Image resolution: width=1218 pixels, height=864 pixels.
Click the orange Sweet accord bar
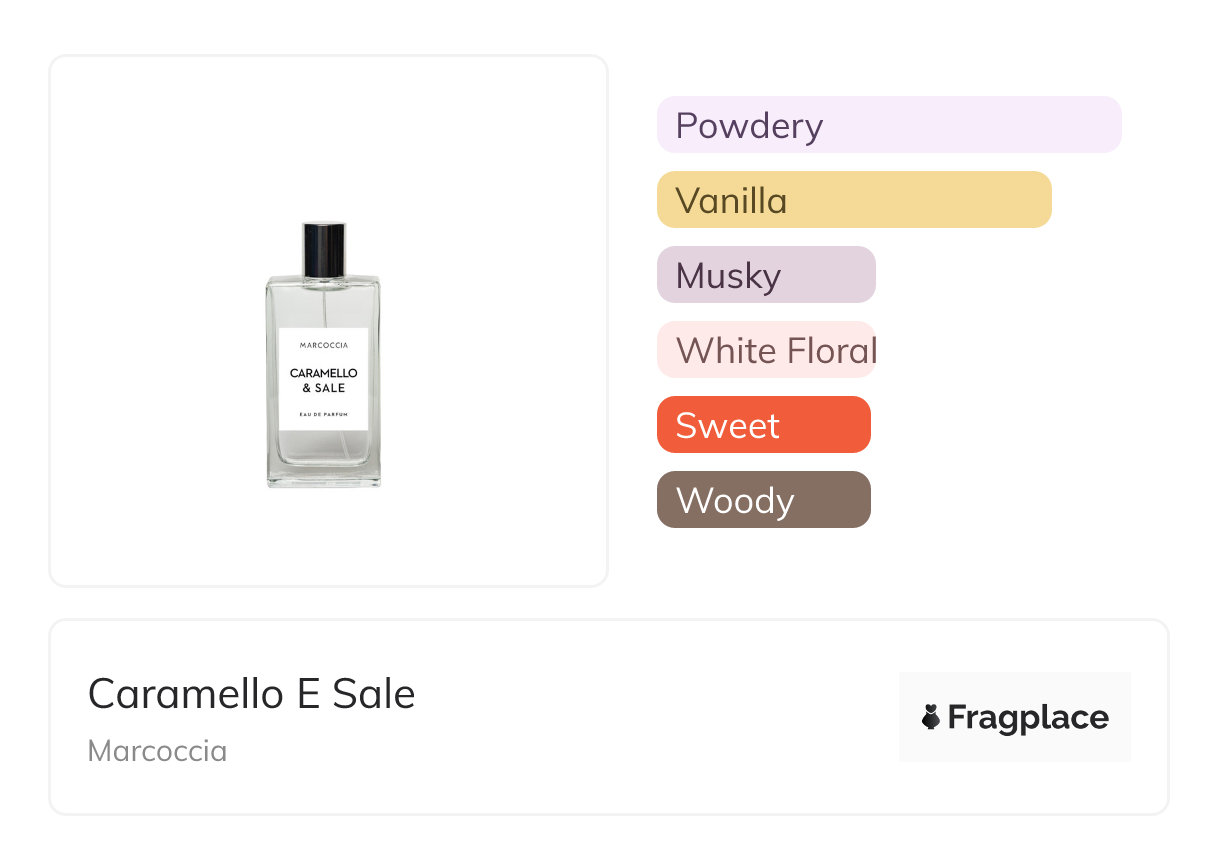coord(763,425)
